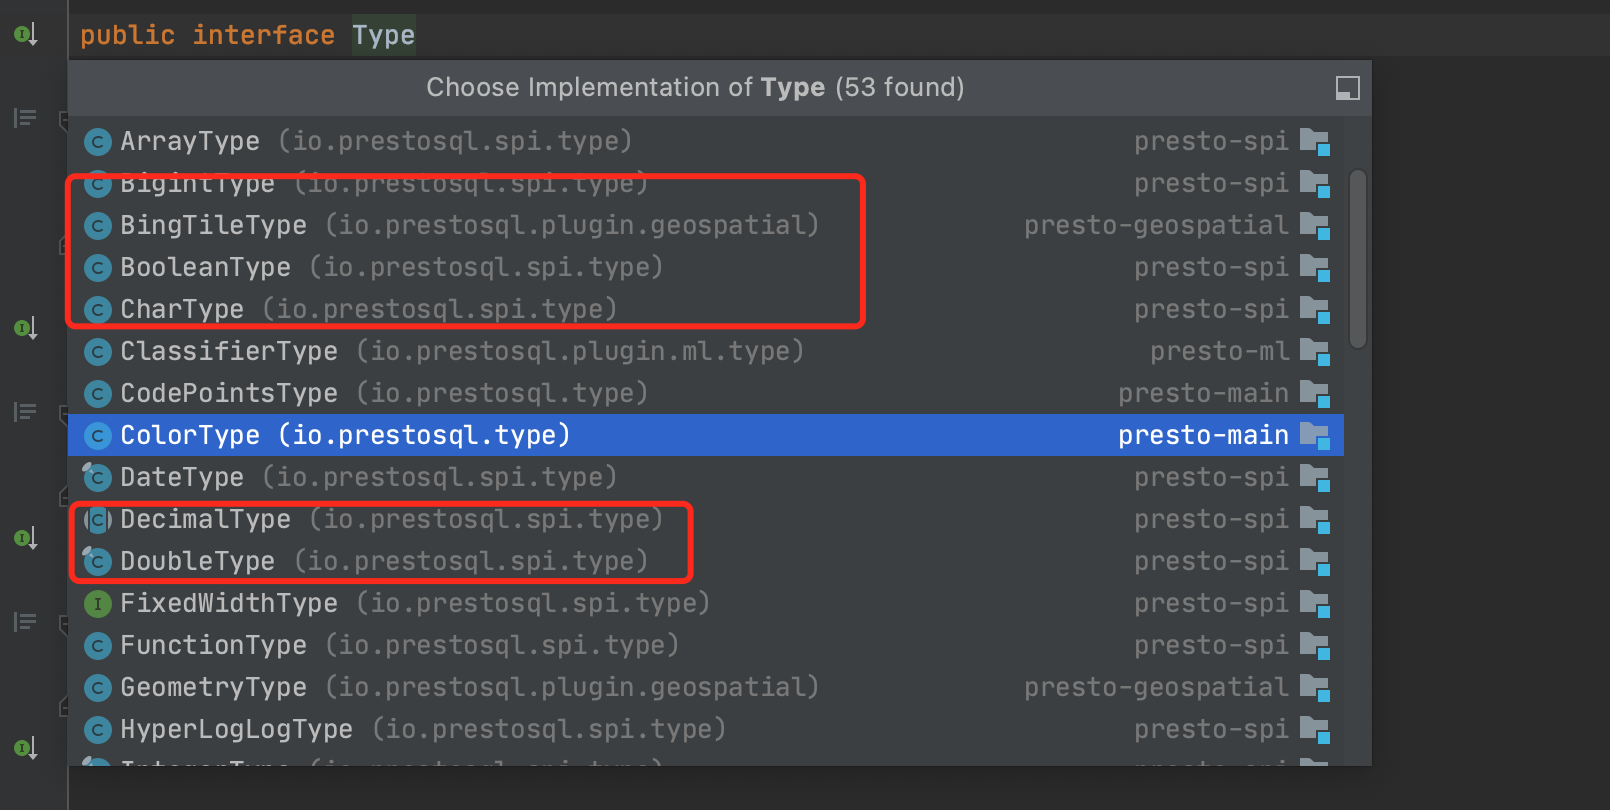Click the abstract class icon beside DecimalType

pyautogui.click(x=97, y=520)
